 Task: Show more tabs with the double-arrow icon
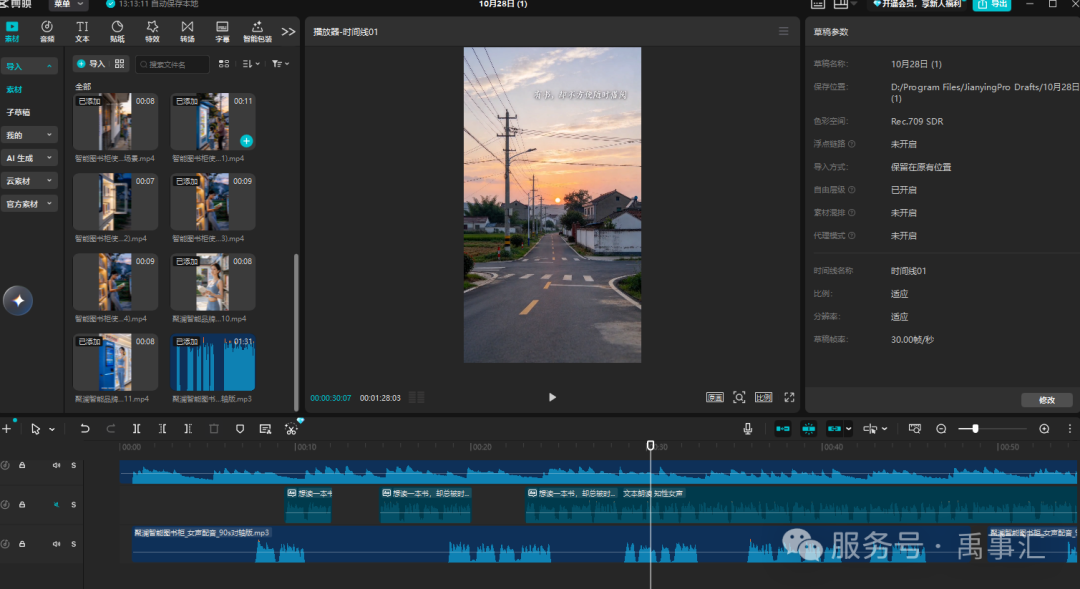(x=289, y=32)
